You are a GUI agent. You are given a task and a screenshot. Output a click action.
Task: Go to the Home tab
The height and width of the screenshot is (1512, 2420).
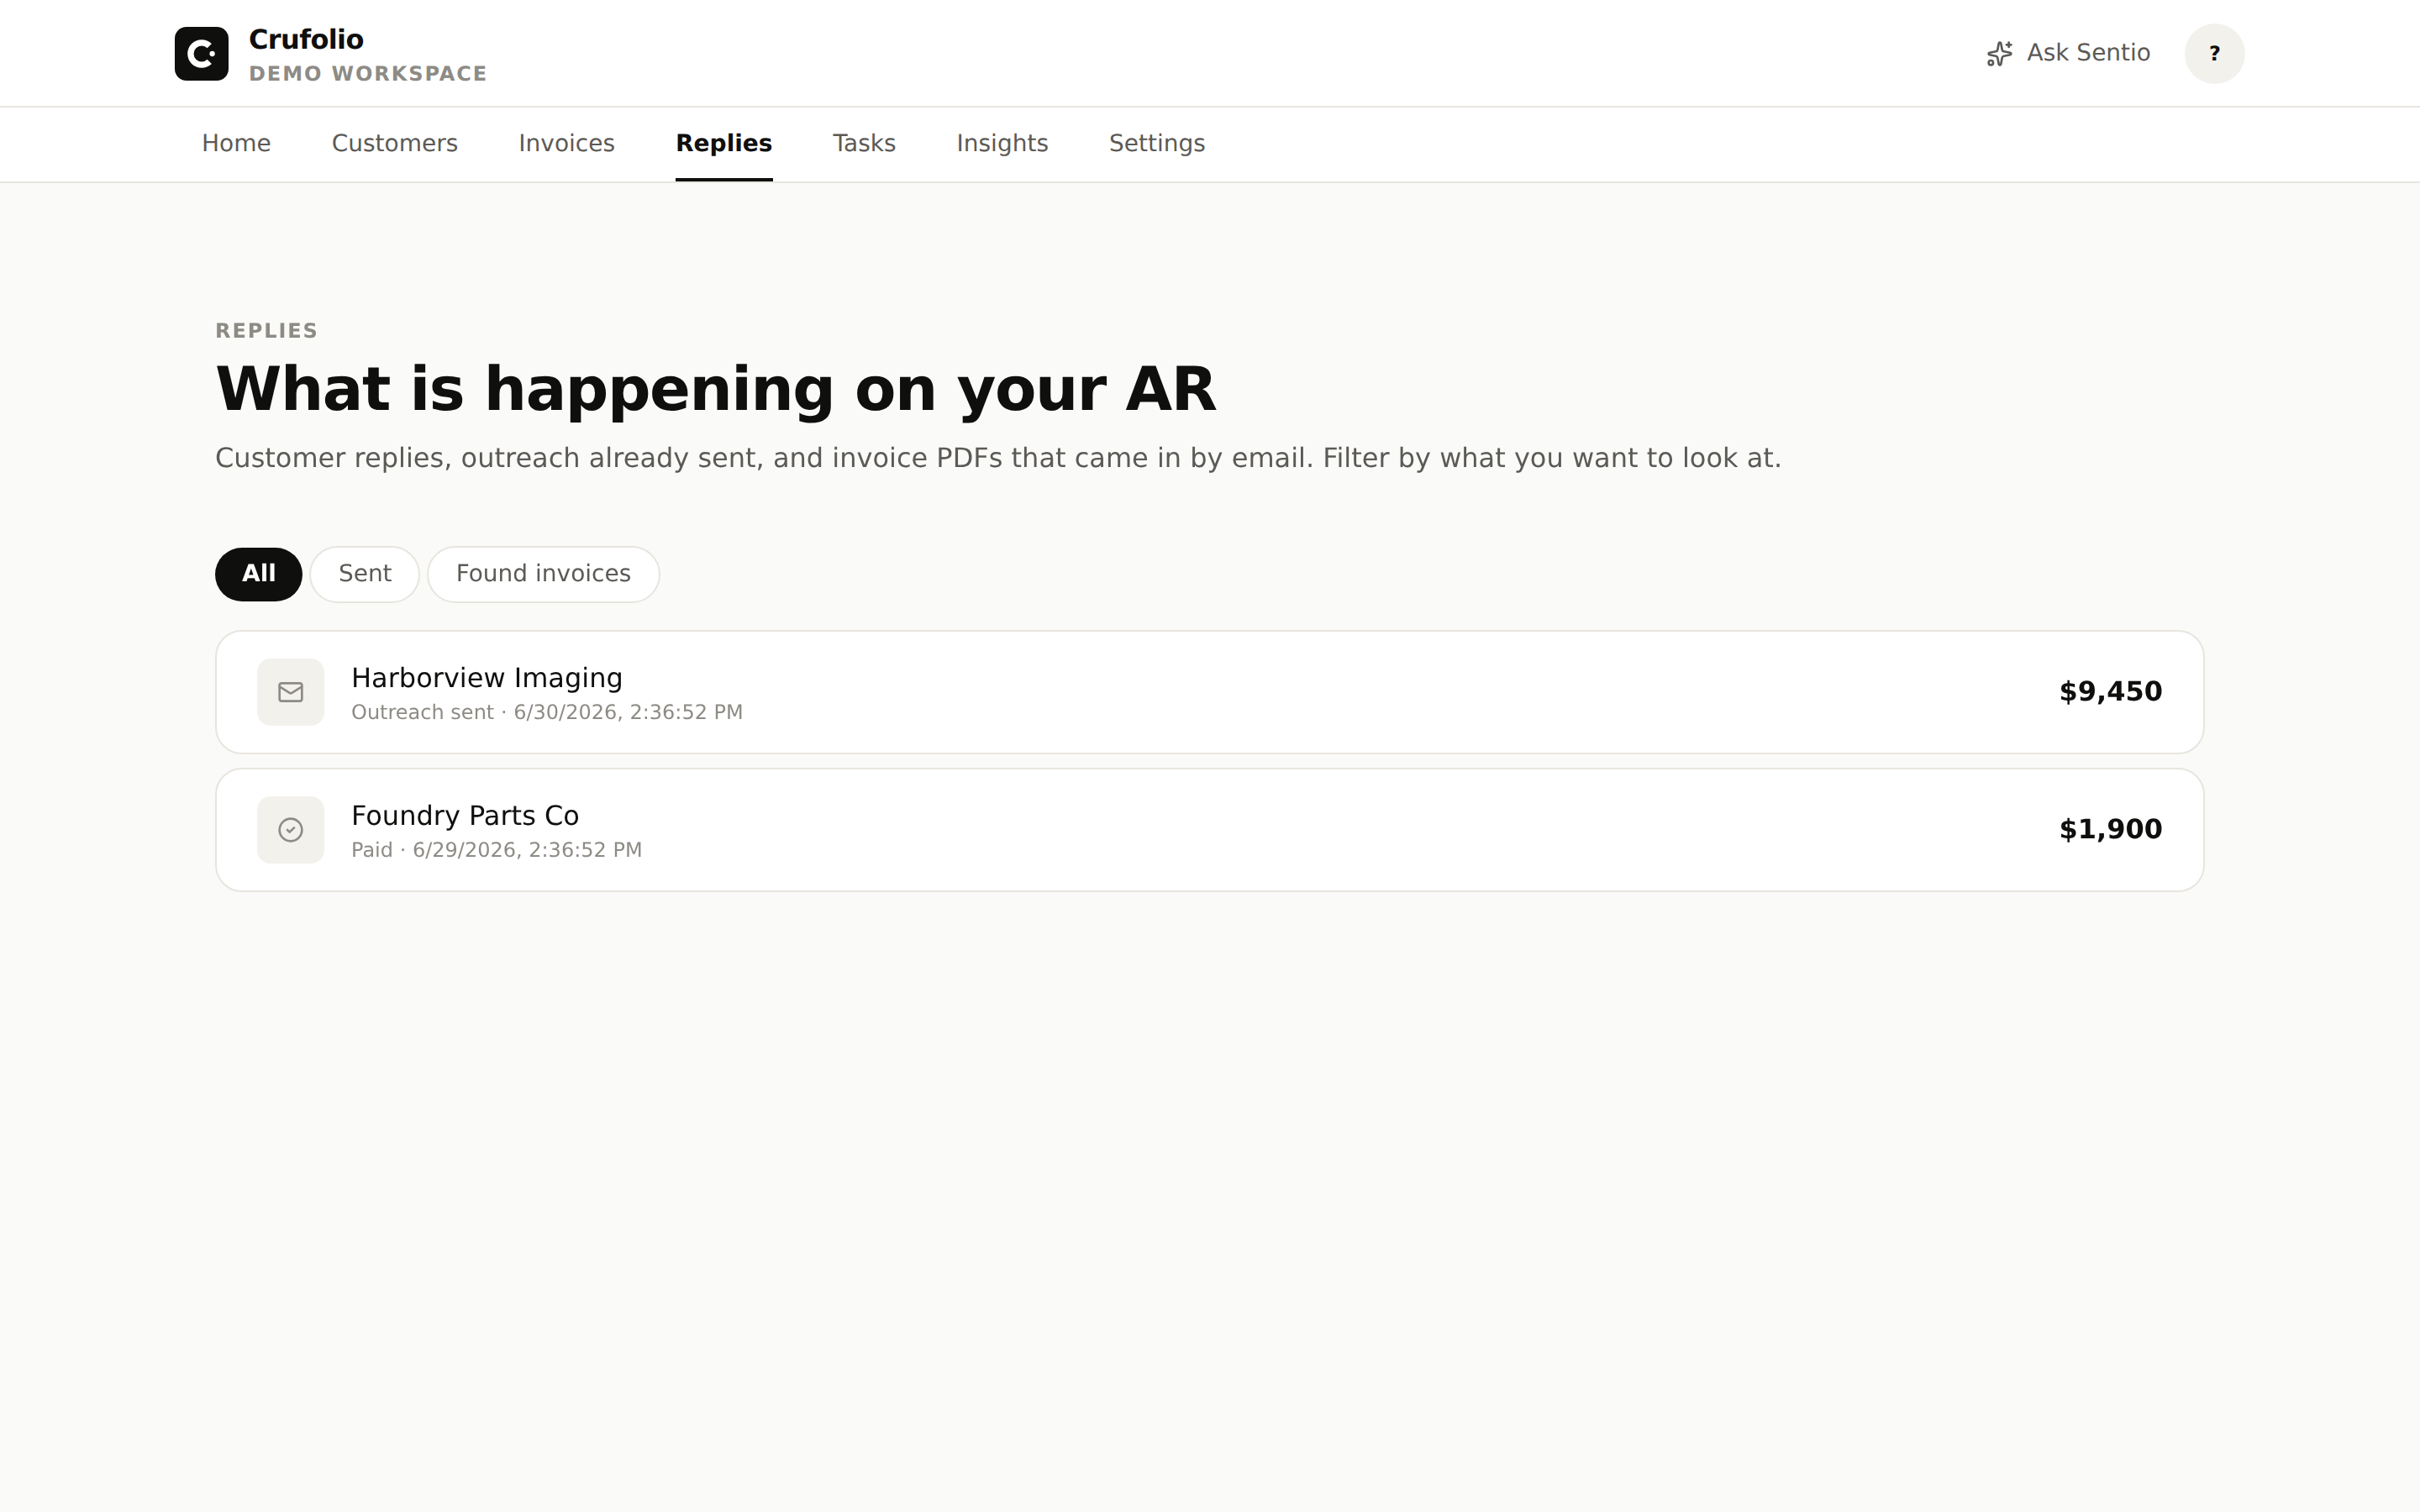[x=236, y=143]
